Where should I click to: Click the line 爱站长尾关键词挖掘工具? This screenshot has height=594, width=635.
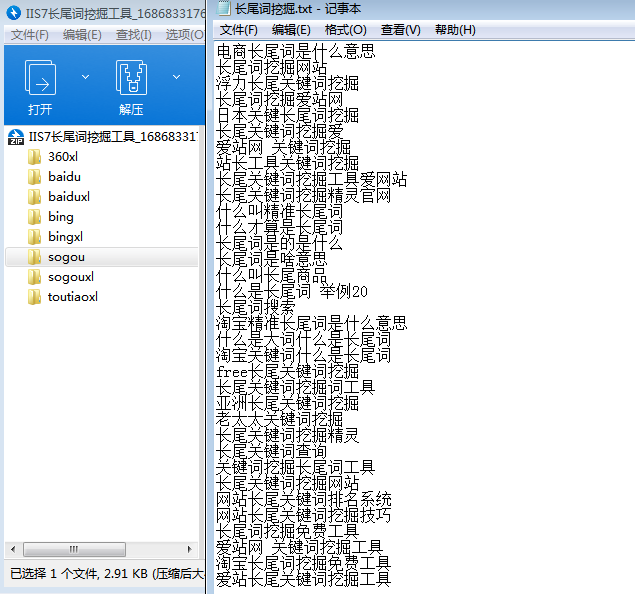point(303,579)
